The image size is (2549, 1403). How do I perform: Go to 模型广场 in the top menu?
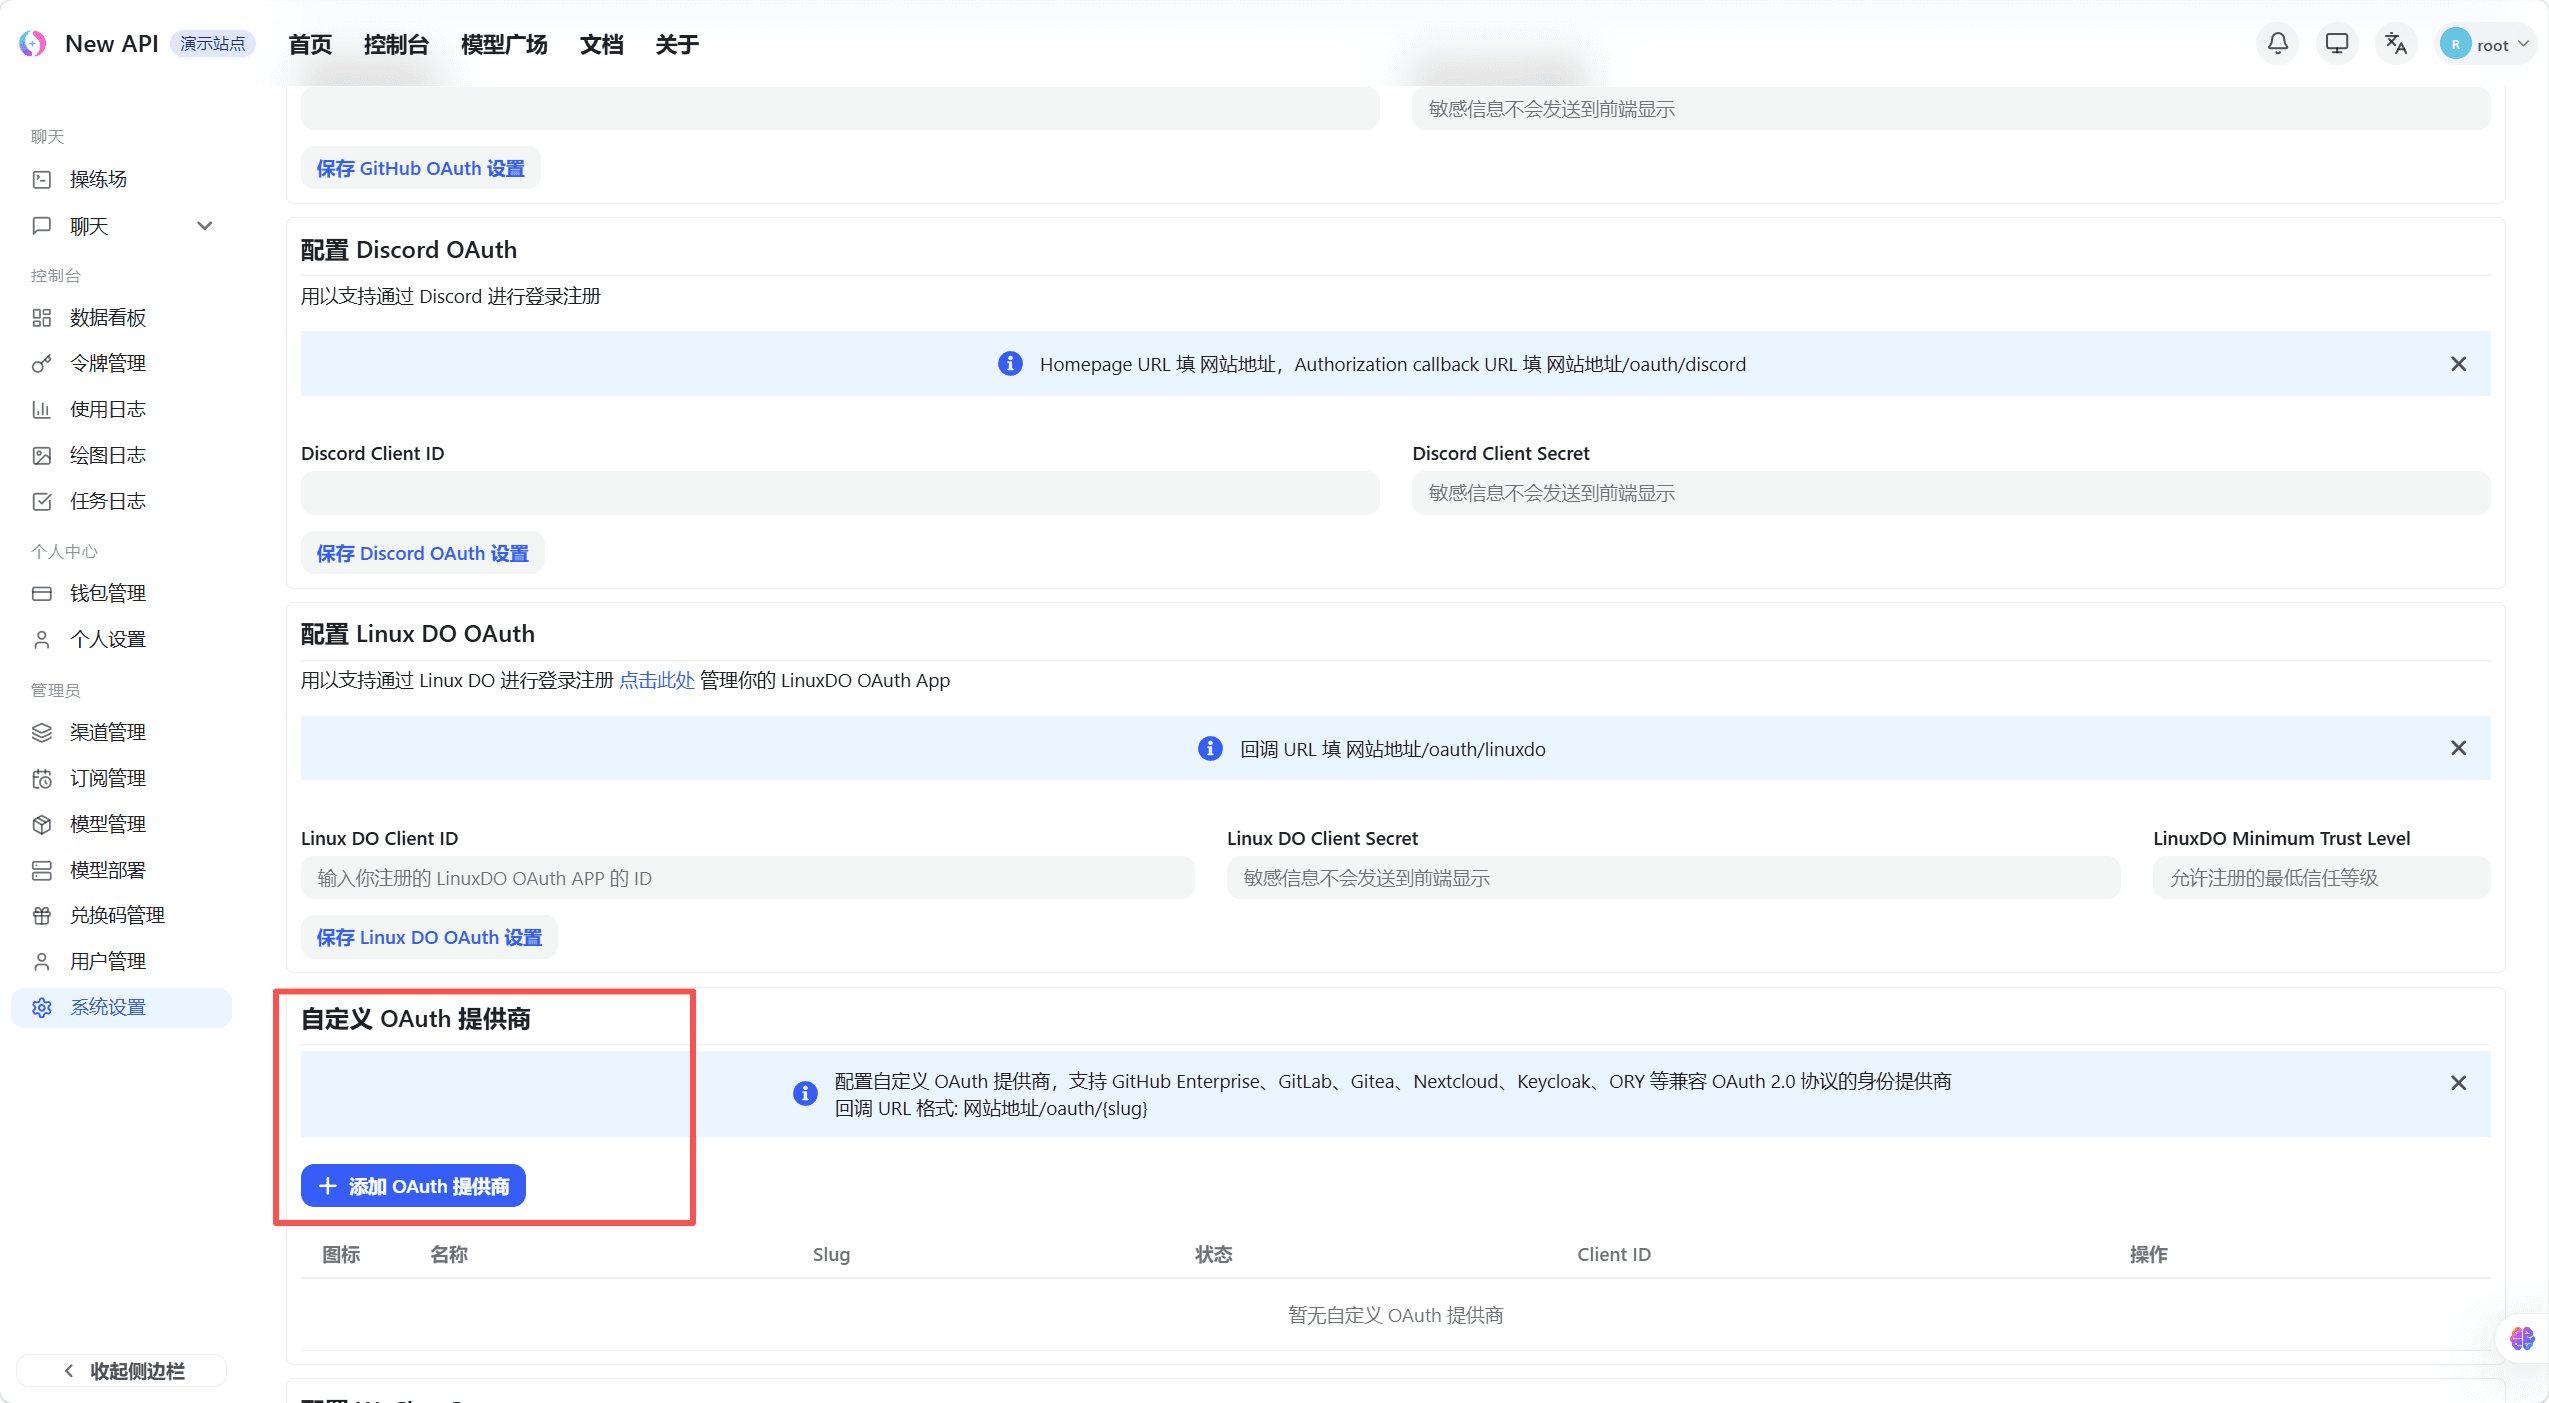click(x=503, y=44)
